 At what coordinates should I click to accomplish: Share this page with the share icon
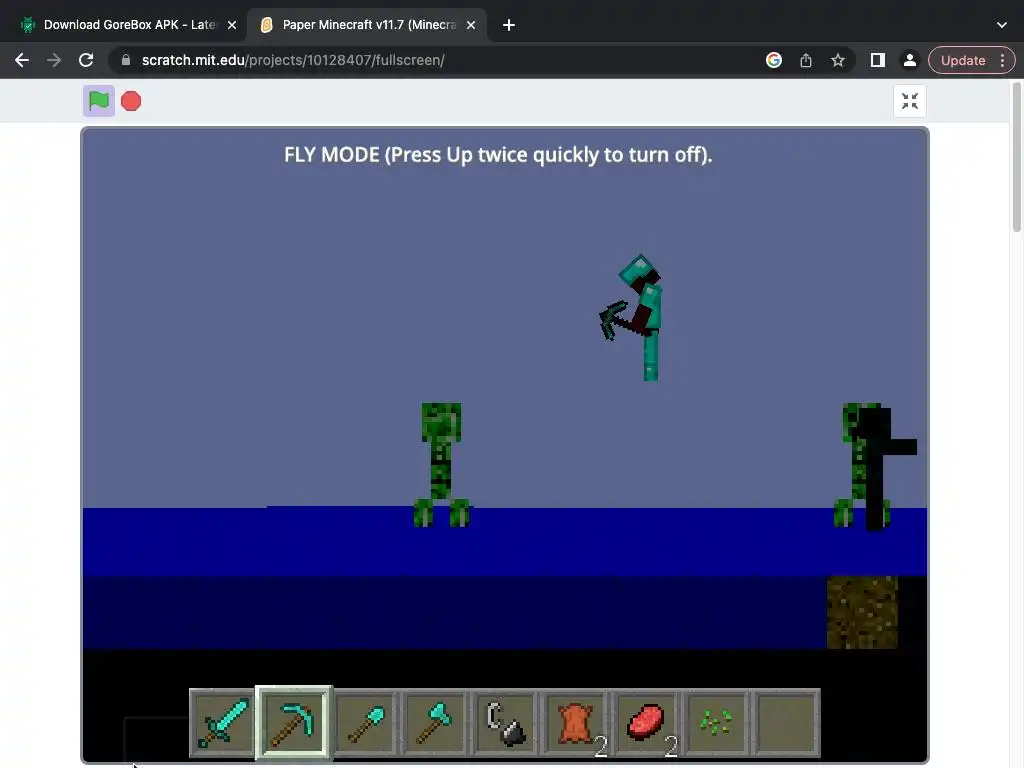[x=806, y=60]
